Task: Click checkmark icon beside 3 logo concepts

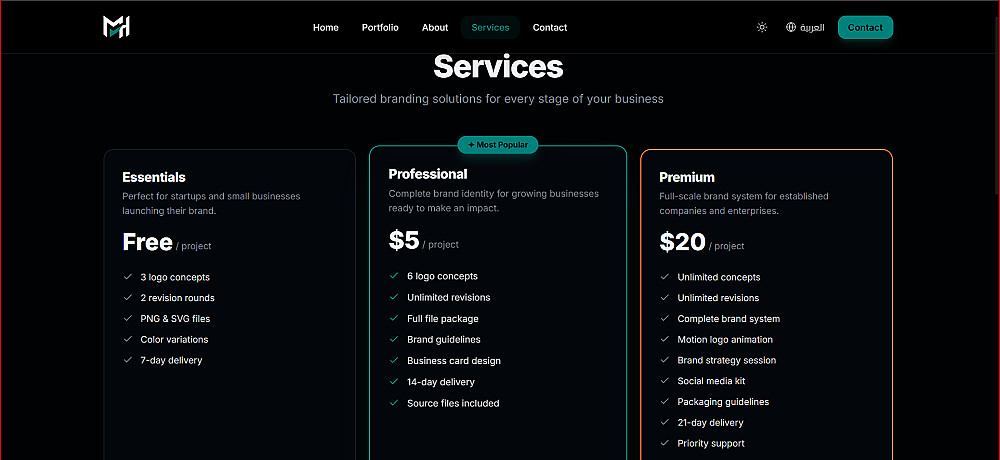Action: pos(128,277)
